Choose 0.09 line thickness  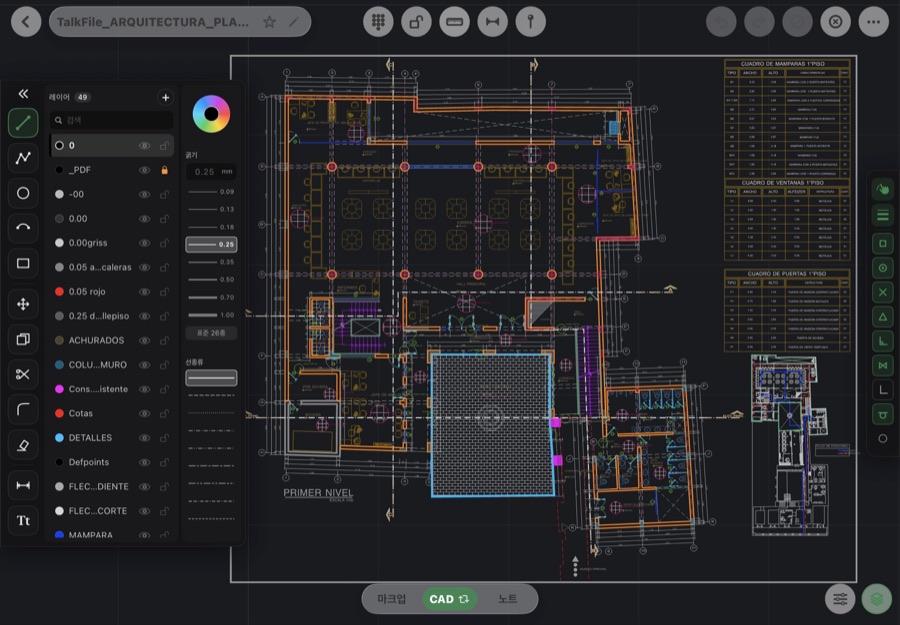[211, 192]
